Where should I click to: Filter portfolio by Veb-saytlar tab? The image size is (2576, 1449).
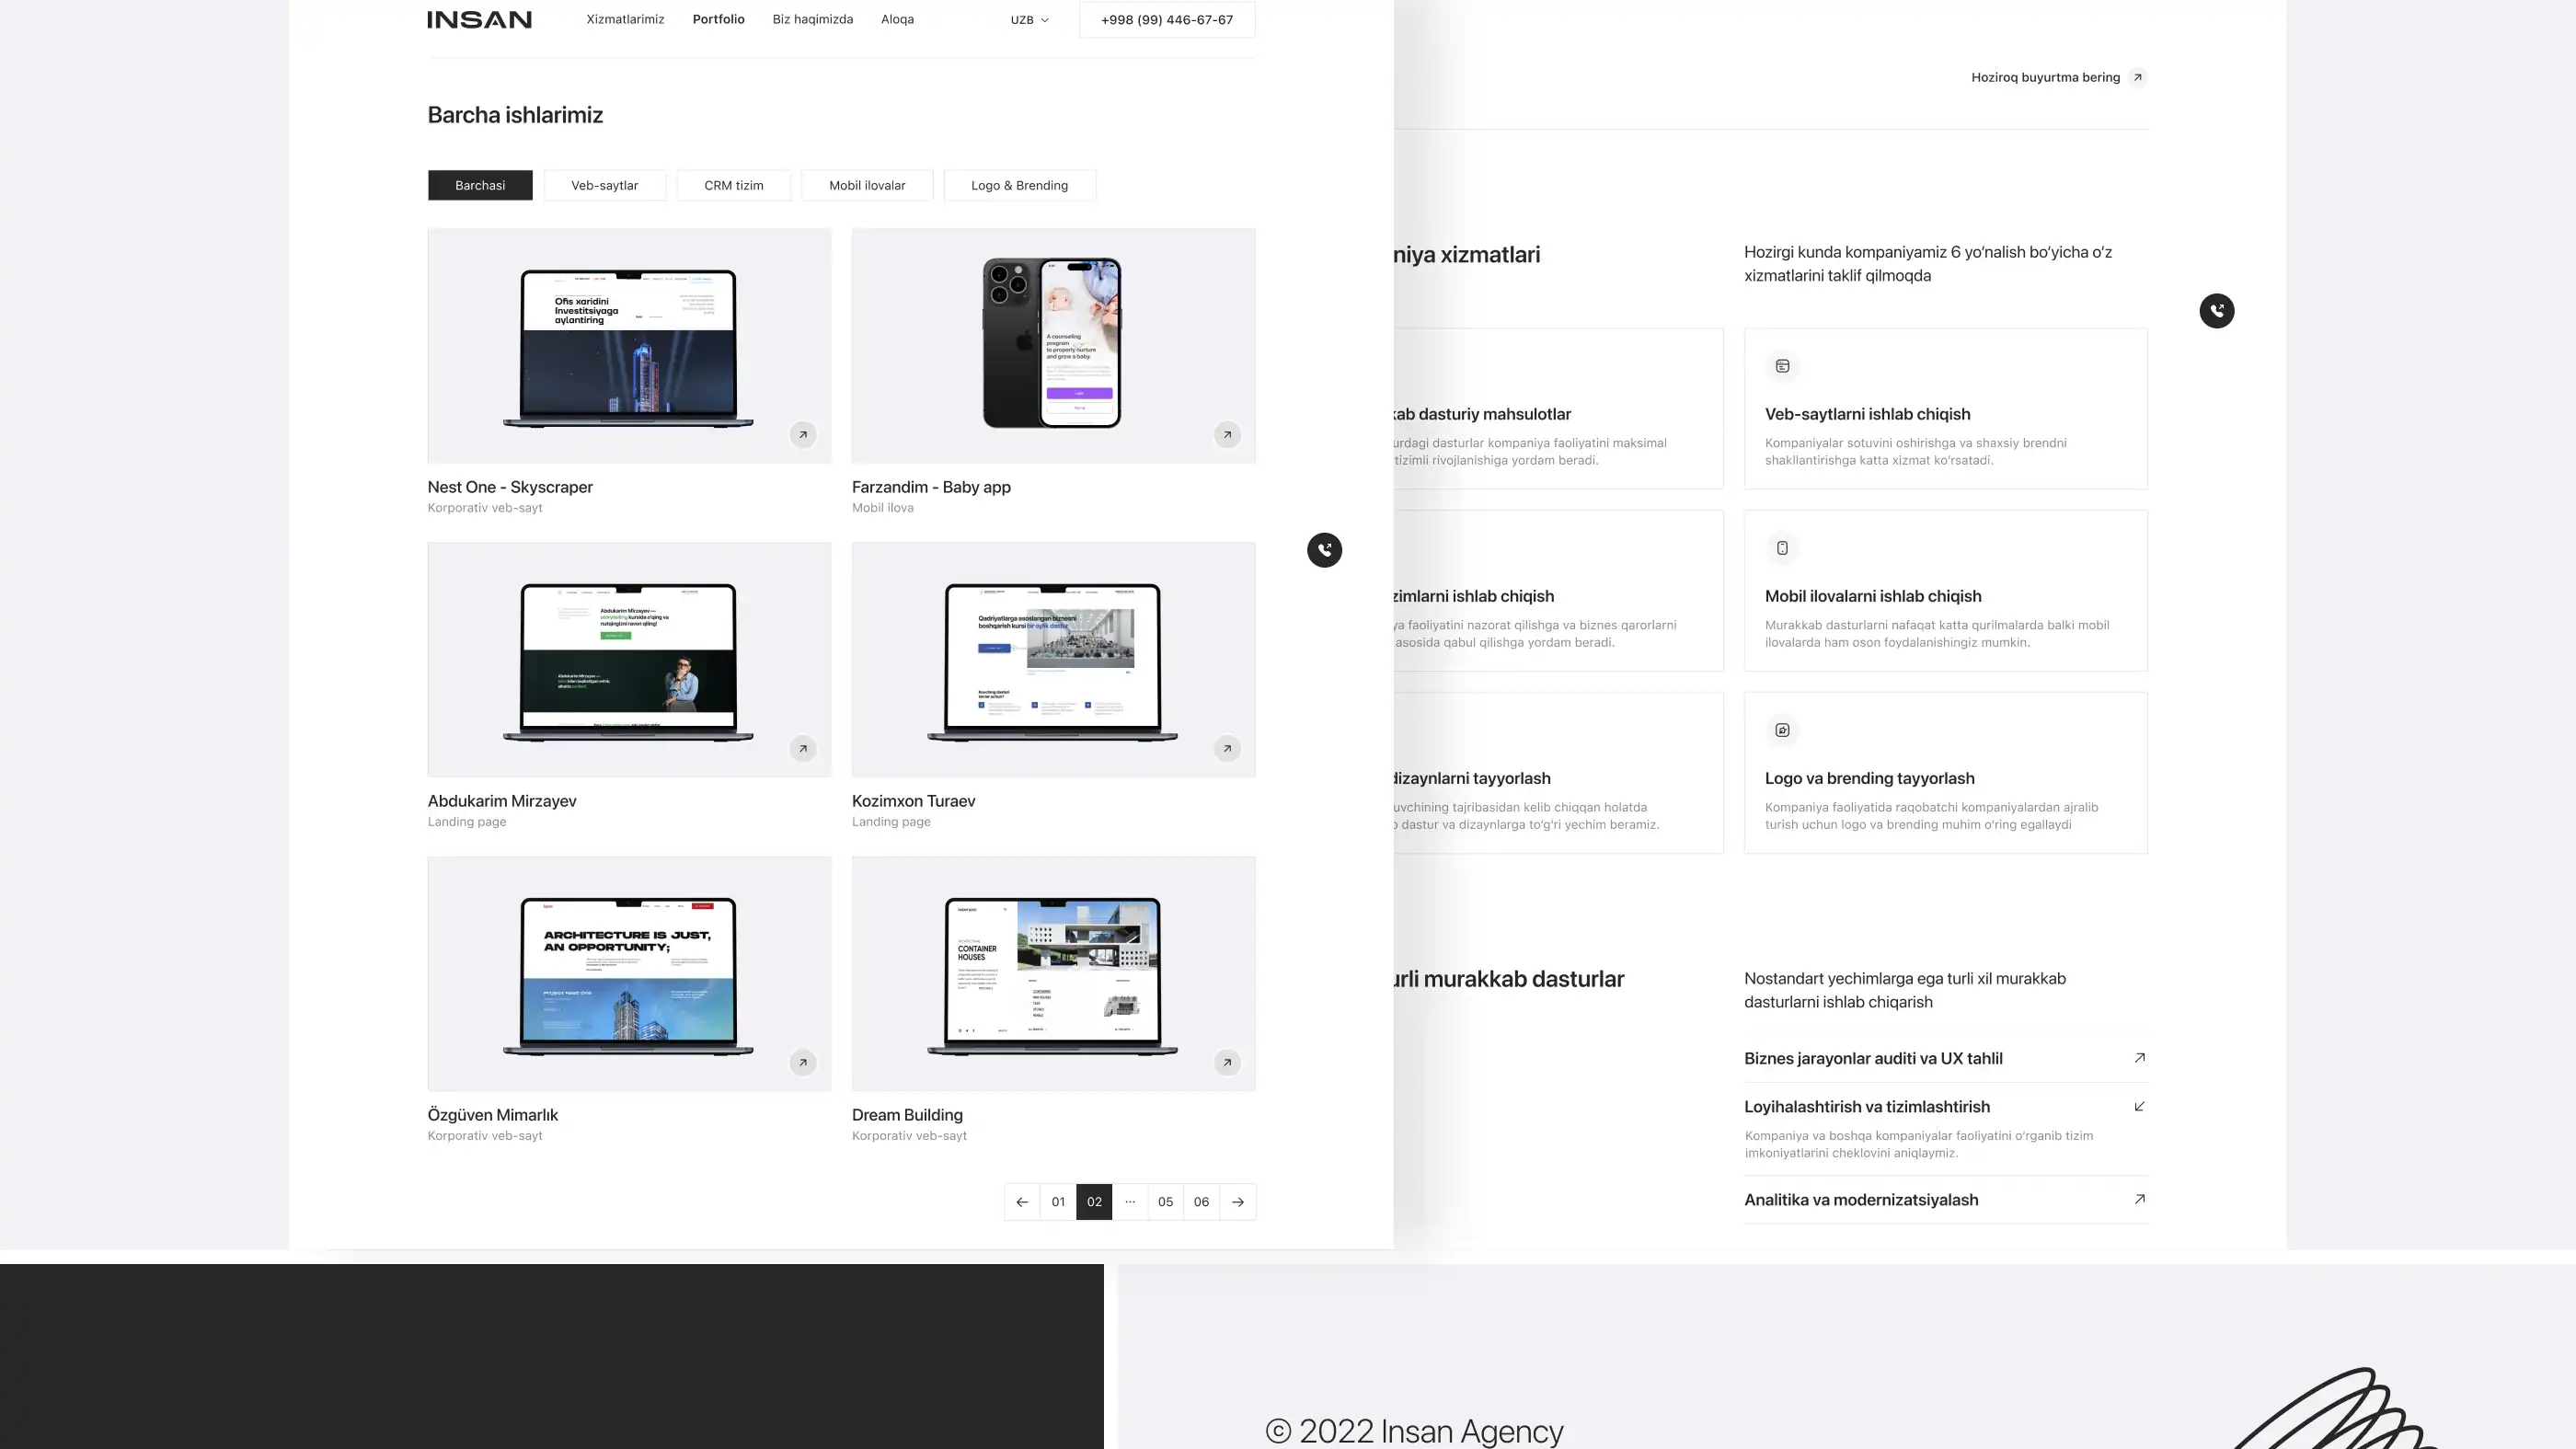(x=604, y=186)
